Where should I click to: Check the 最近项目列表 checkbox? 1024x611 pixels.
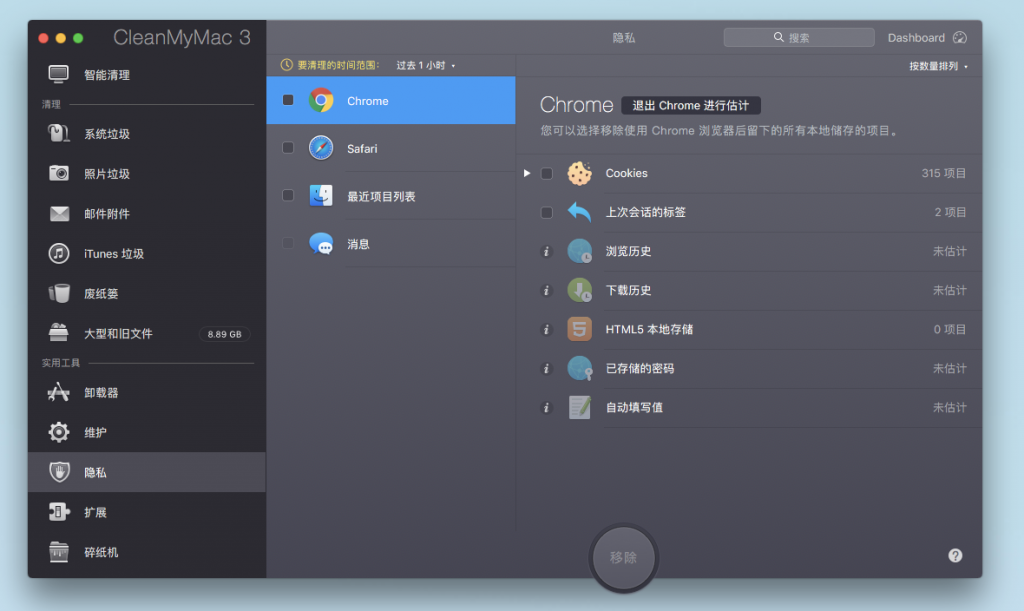tap(288, 195)
